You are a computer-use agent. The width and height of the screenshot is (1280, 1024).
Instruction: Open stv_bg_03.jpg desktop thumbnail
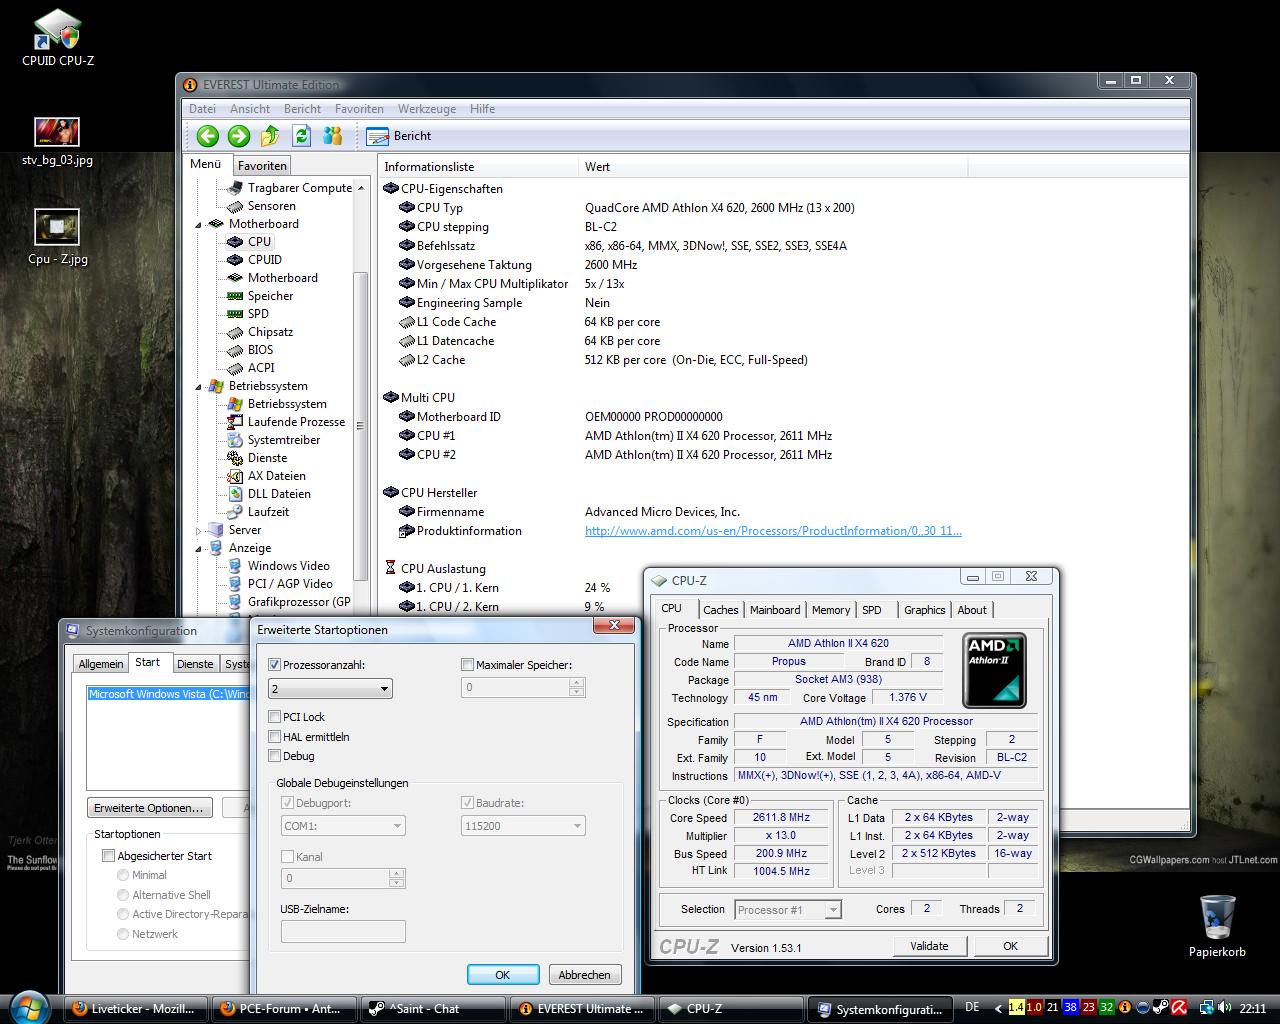tap(57, 132)
